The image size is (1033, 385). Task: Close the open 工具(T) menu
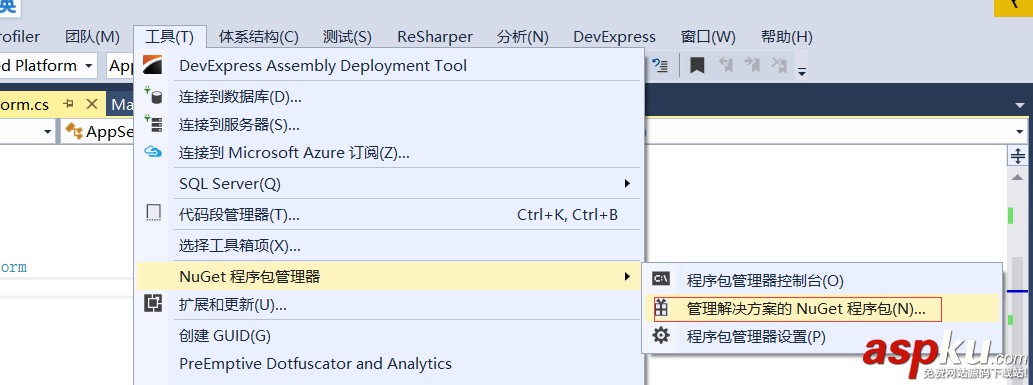click(x=170, y=37)
